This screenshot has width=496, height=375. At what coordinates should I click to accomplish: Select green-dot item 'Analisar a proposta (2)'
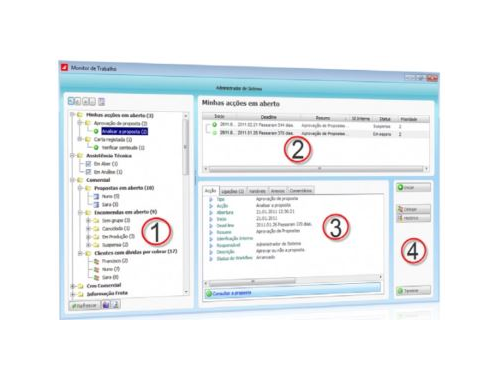124,131
